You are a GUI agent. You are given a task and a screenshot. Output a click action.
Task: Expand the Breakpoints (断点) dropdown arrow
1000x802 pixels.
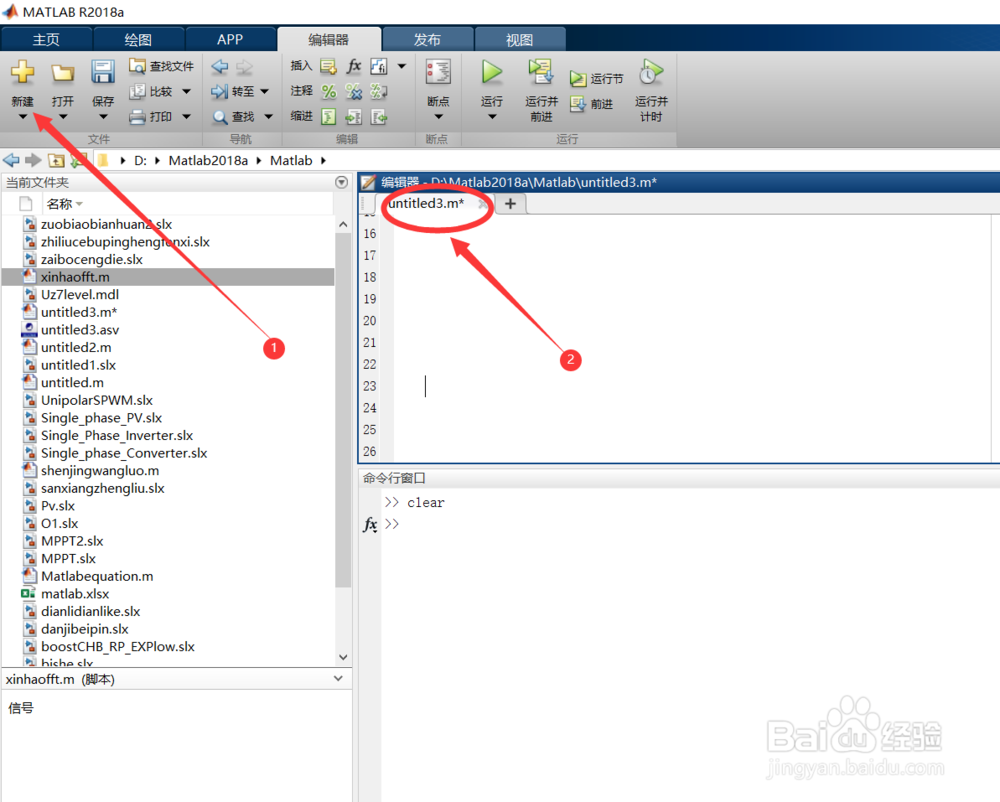438,117
